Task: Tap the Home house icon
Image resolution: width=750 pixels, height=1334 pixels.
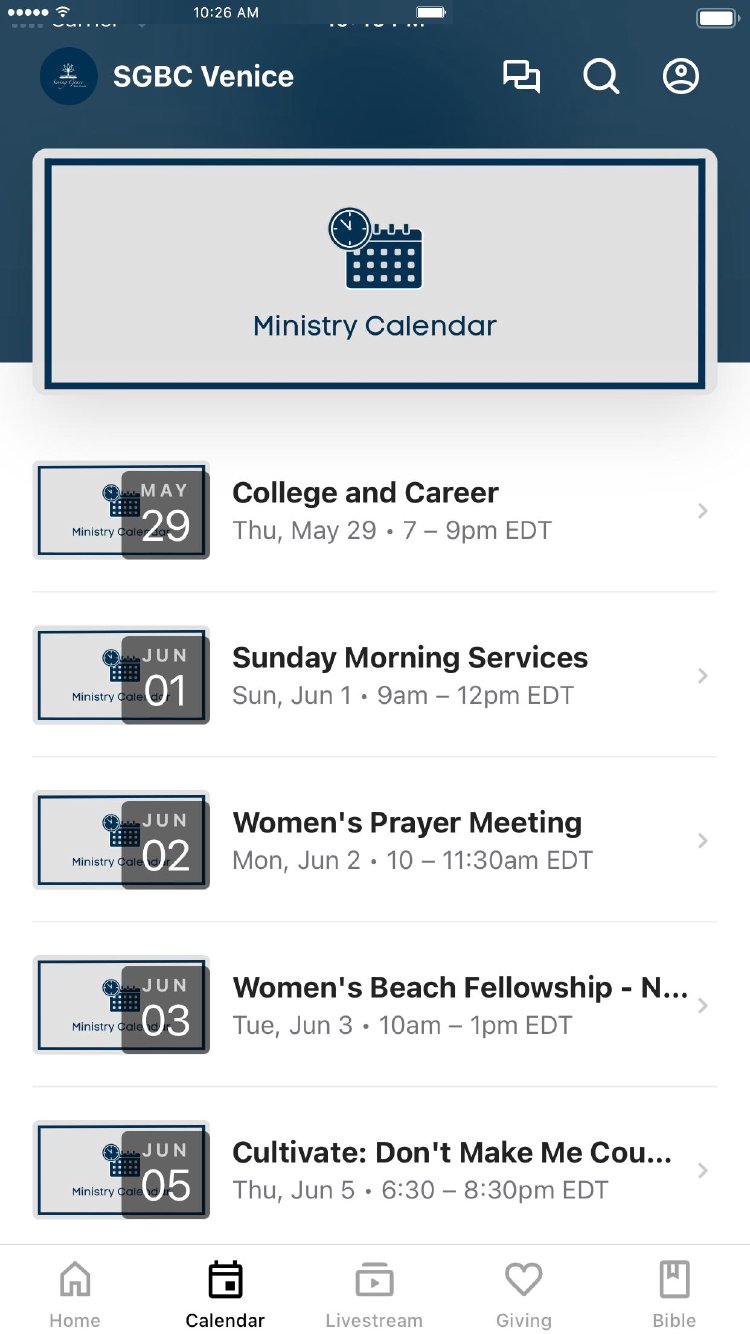Action: coord(75,1280)
